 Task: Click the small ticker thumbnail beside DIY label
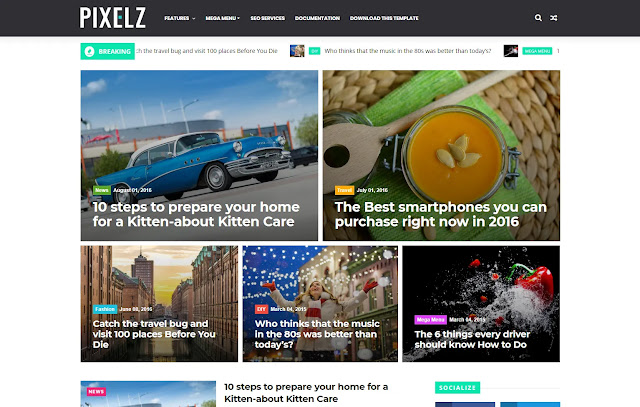pyautogui.click(x=297, y=51)
